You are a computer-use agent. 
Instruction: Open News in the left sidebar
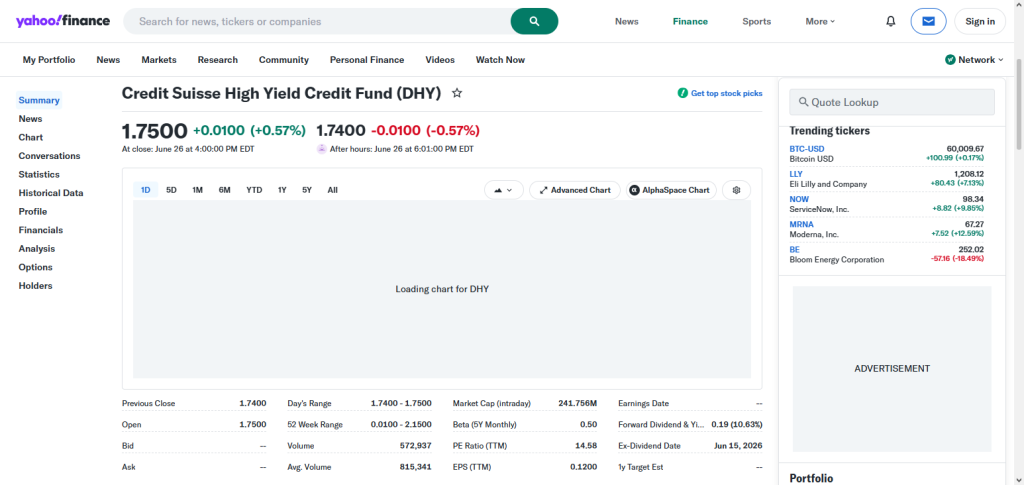[x=30, y=119]
